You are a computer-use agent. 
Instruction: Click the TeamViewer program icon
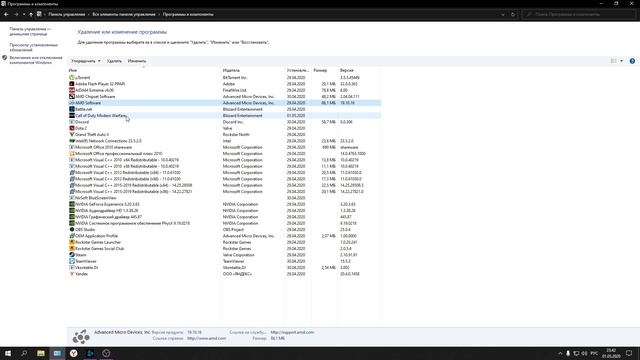(72, 261)
